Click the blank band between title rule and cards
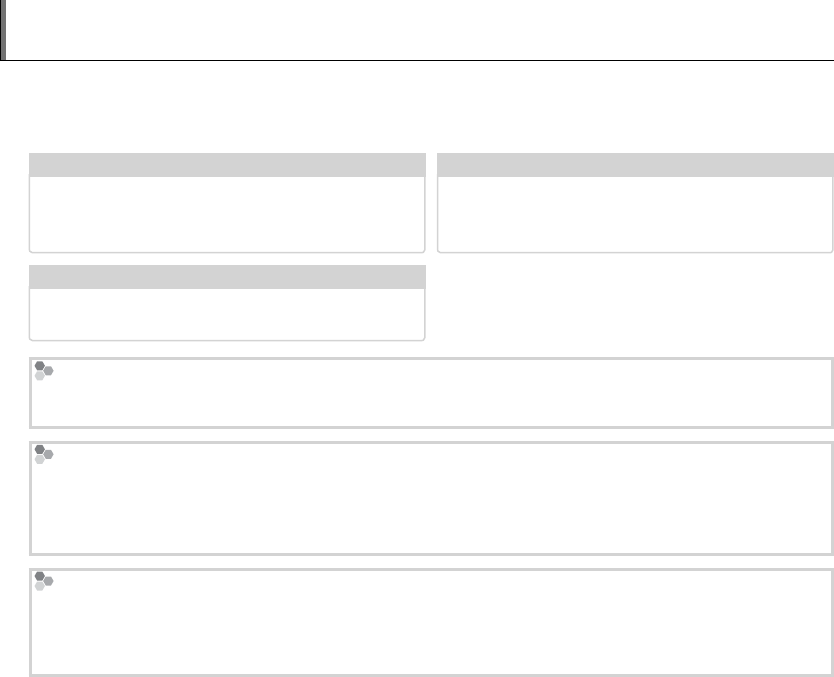This screenshot has width=834, height=677. [x=420, y=107]
